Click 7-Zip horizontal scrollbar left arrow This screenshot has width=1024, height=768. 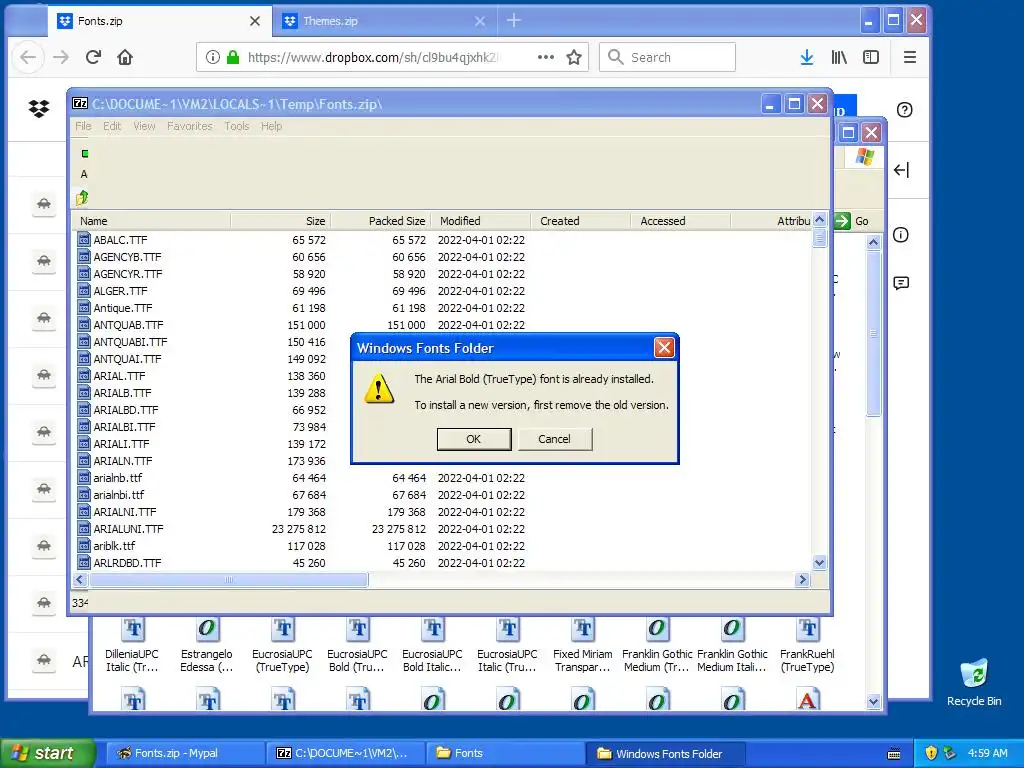pyautogui.click(x=80, y=579)
